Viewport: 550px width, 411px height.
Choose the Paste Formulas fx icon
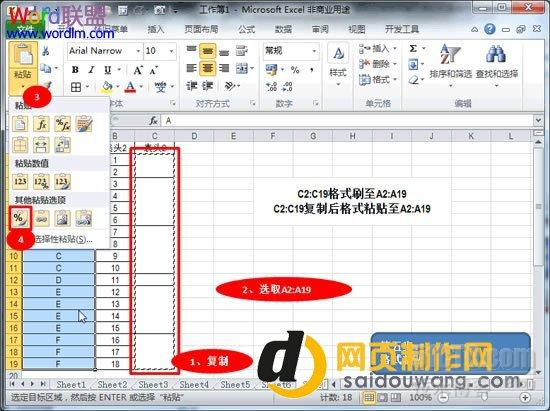41,124
